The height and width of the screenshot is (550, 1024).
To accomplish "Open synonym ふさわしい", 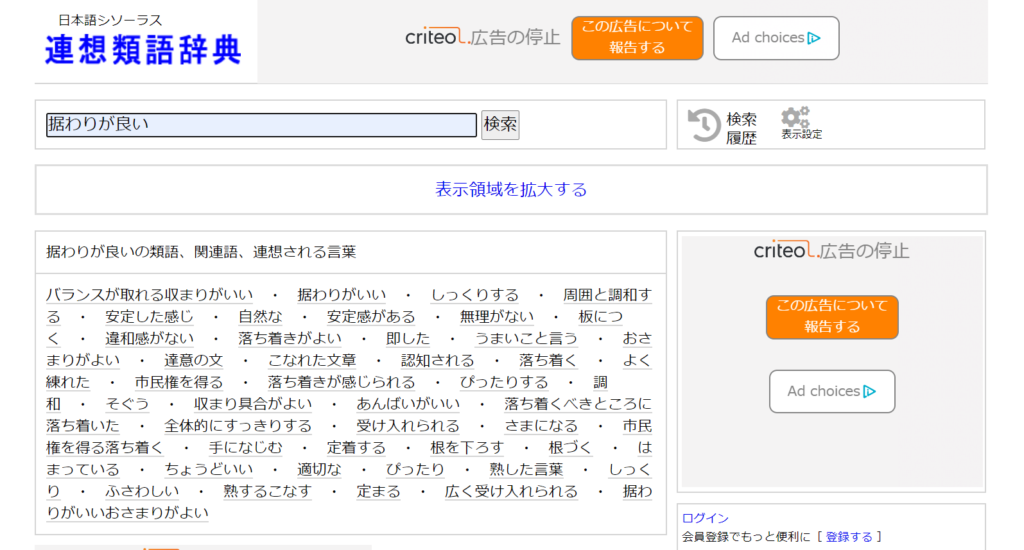I will (x=142, y=491).
